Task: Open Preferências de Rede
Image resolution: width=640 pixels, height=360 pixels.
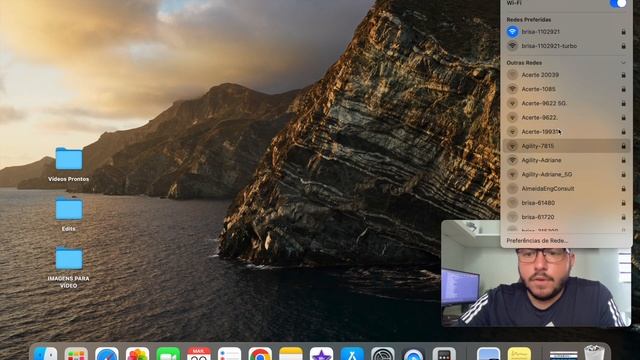Action: point(537,241)
